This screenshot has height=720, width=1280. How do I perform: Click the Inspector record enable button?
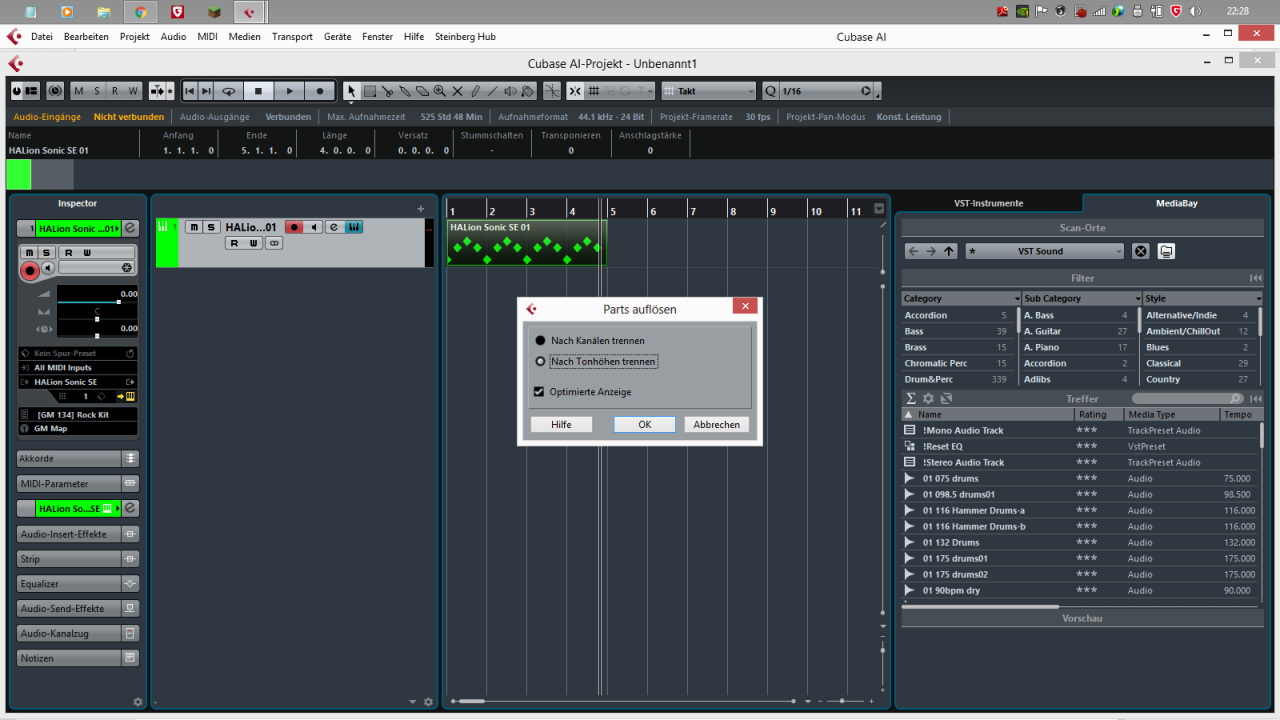click(x=30, y=270)
